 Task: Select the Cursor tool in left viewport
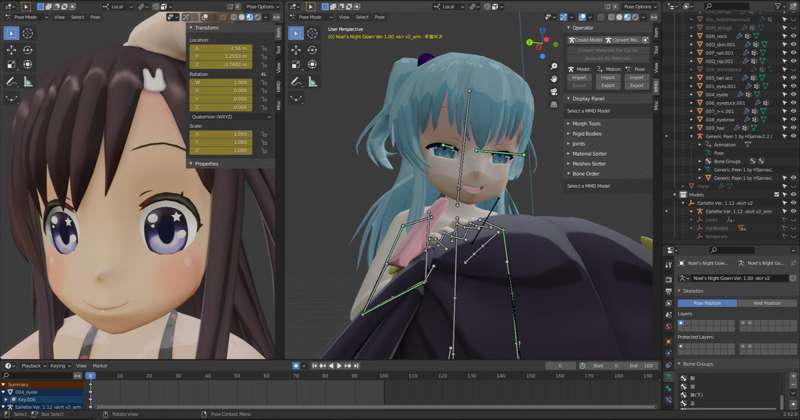28,34
